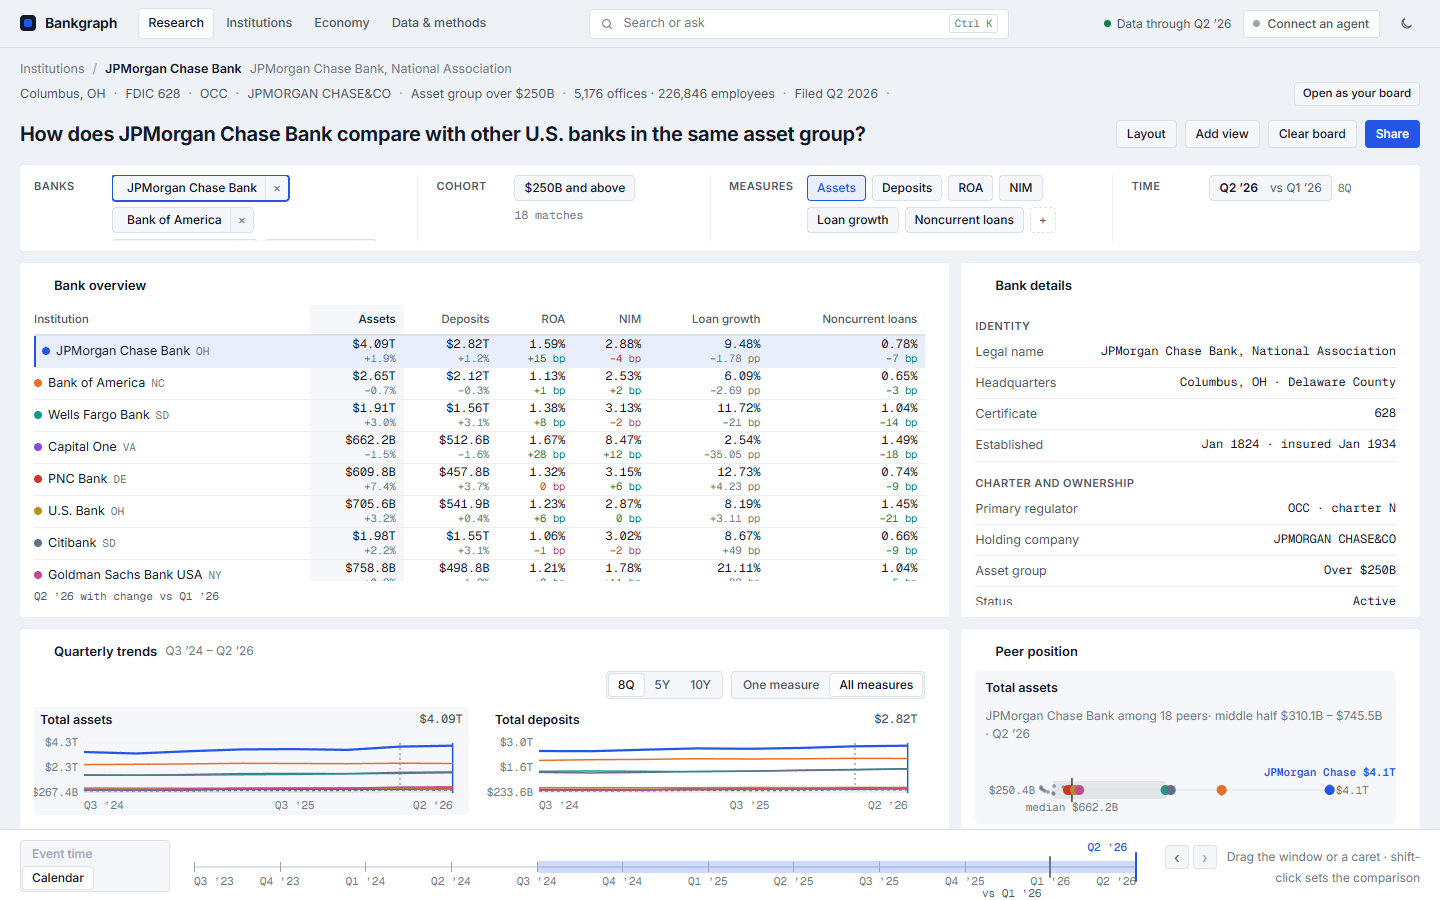Select the All measures view option

[x=876, y=685]
